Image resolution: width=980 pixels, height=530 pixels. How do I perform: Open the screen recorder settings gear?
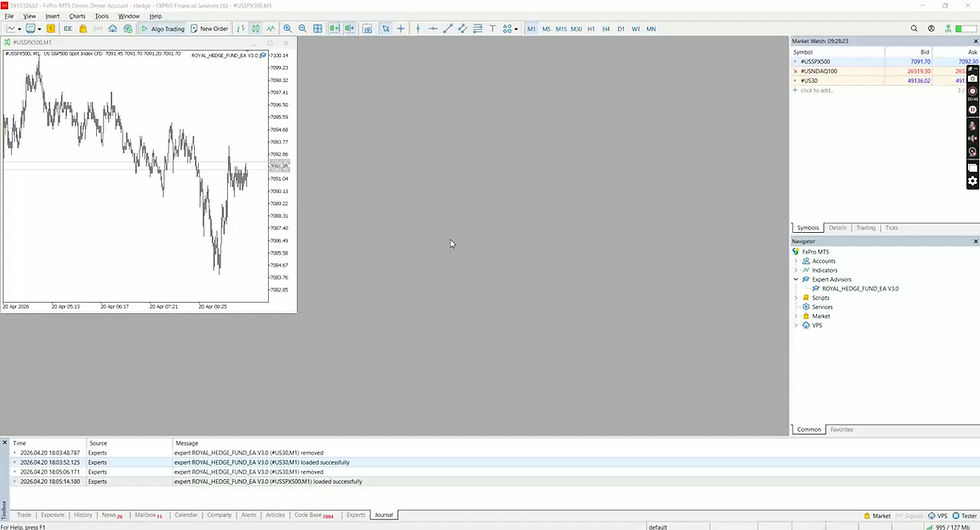(x=972, y=181)
